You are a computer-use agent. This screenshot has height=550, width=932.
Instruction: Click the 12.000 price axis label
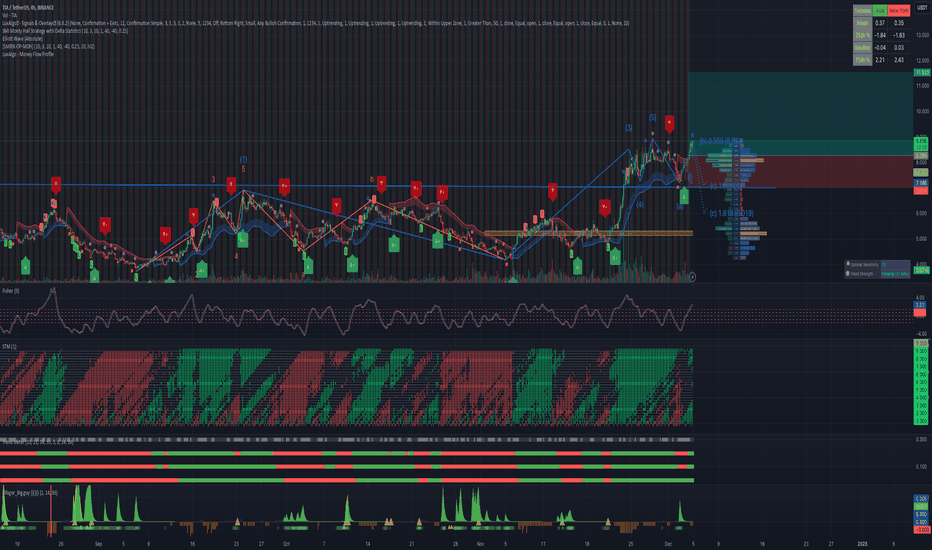pos(922,61)
